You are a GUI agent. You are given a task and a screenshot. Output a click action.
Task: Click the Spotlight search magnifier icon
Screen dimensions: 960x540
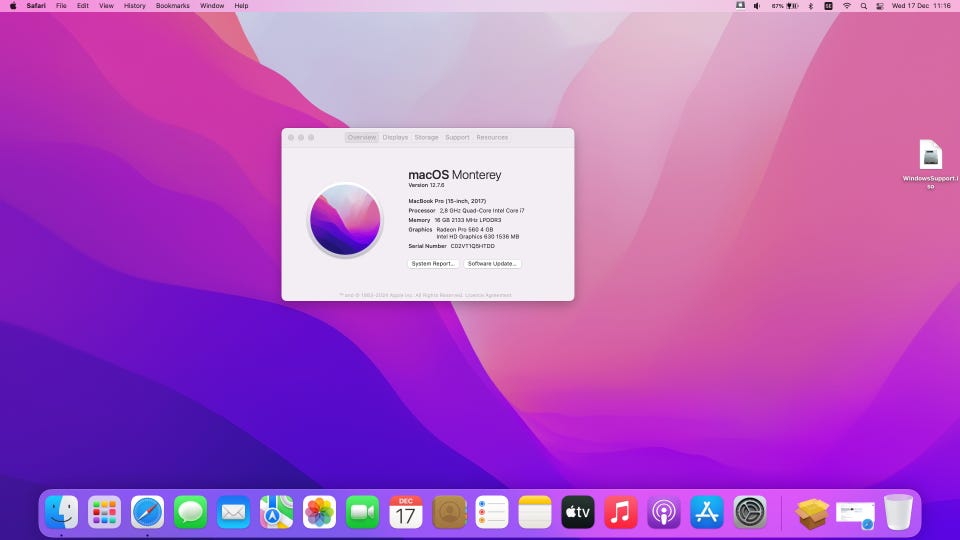coord(865,6)
